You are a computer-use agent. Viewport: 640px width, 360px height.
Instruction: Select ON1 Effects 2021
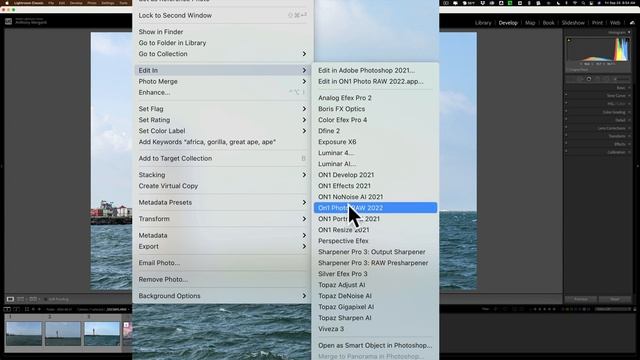344,186
